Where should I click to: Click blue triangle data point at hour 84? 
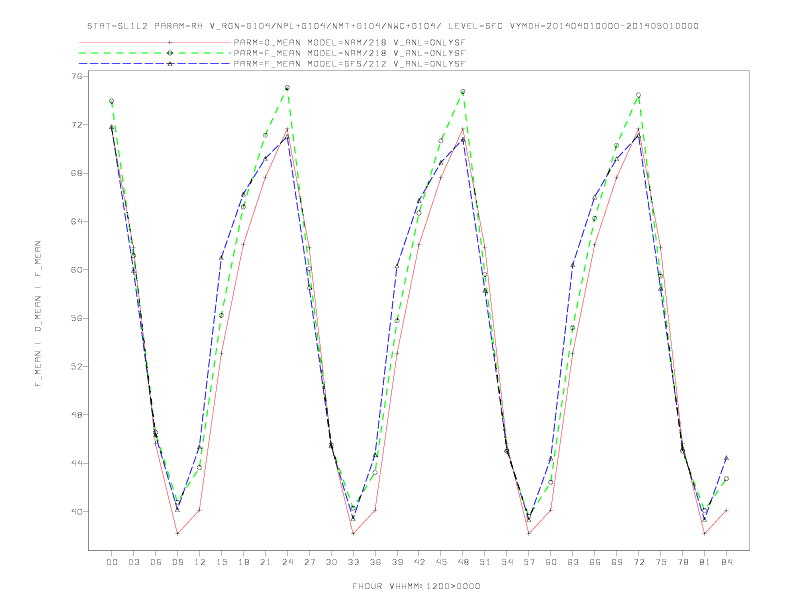pos(726,458)
